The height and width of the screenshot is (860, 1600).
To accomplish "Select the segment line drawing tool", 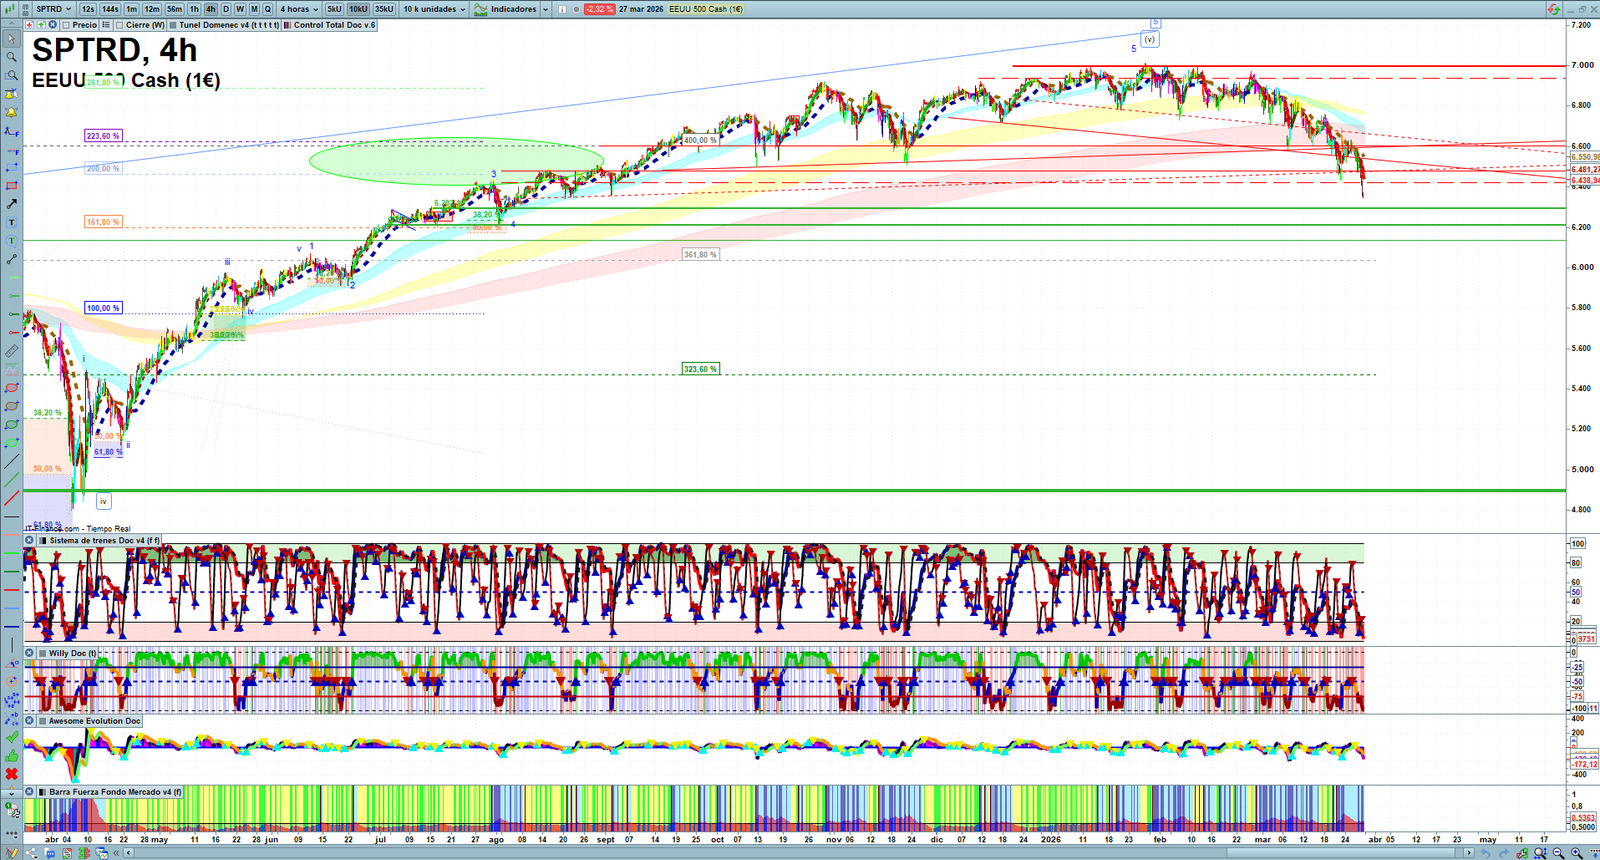I will click(11, 259).
